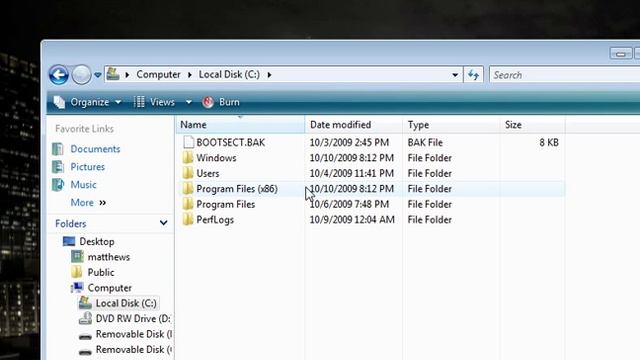Image resolution: width=640 pixels, height=360 pixels.
Task: Sort by the Date modified column
Action: [353, 125]
